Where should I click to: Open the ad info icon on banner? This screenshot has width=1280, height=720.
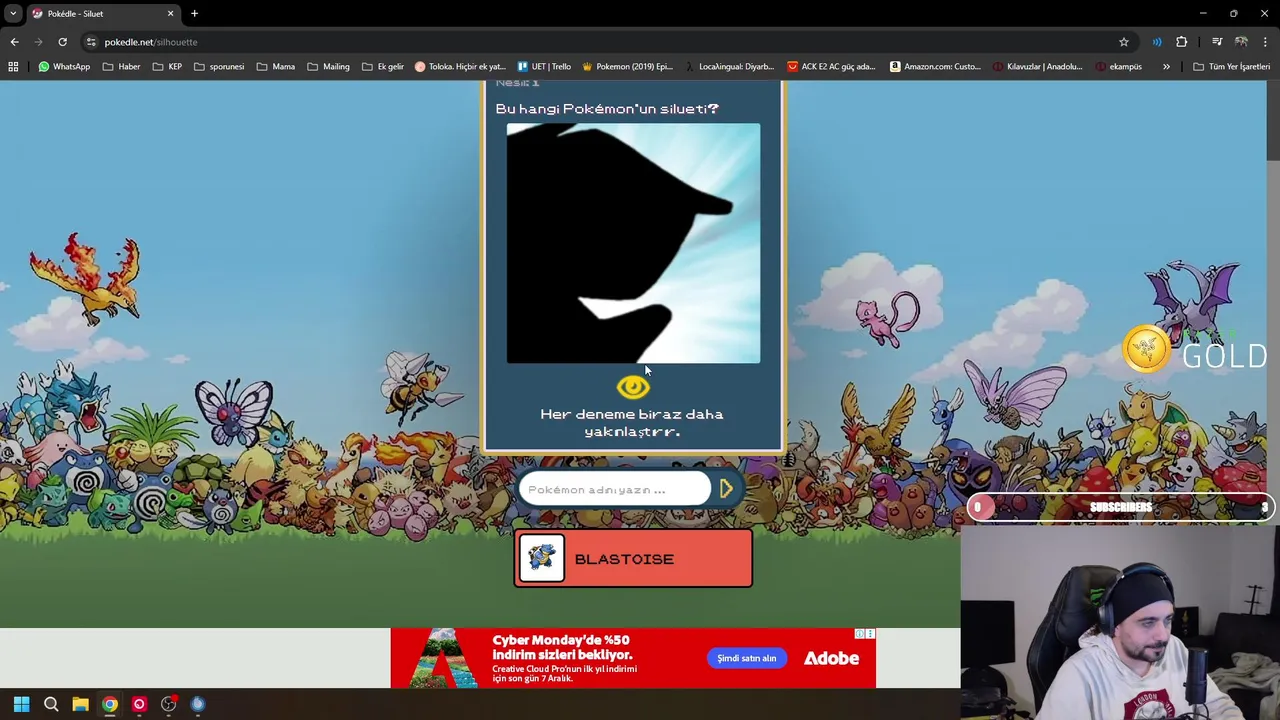859,634
